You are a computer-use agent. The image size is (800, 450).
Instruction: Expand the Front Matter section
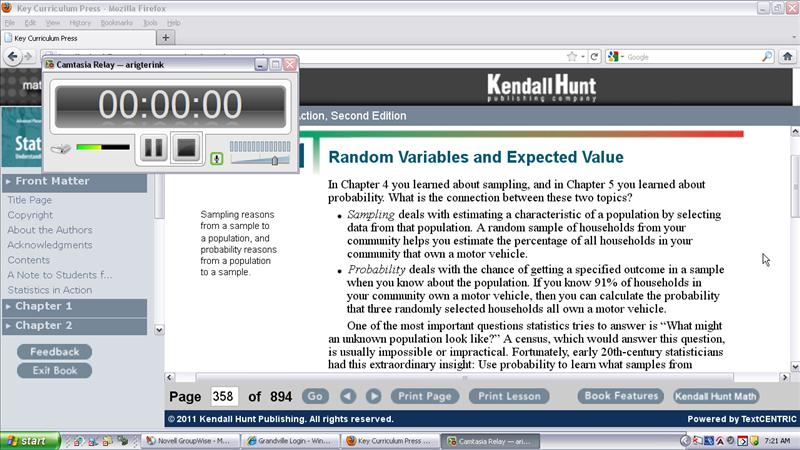click(x=74, y=181)
